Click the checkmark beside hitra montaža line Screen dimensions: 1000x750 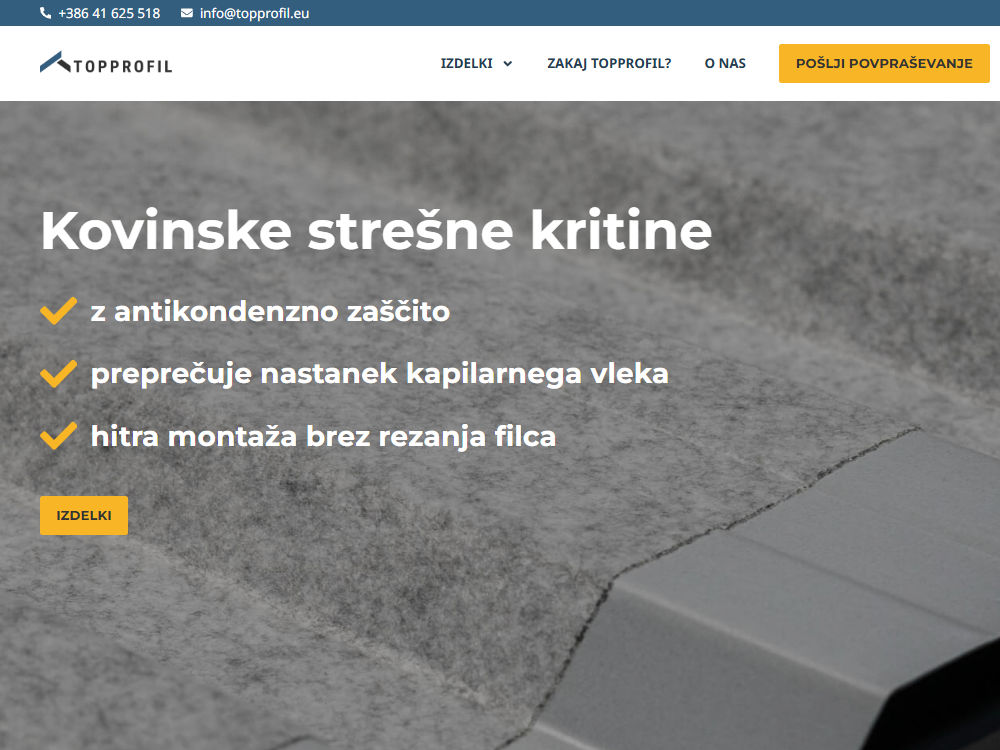click(58, 436)
